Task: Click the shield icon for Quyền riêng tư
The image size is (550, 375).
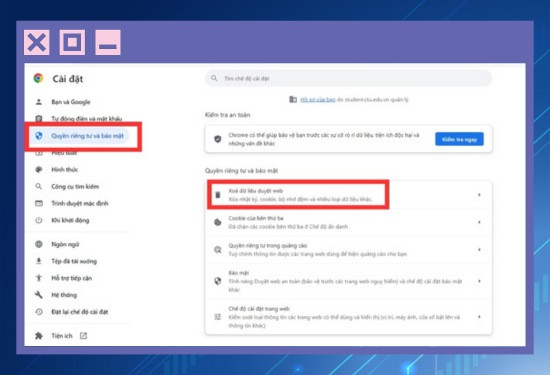Action: 39,135
